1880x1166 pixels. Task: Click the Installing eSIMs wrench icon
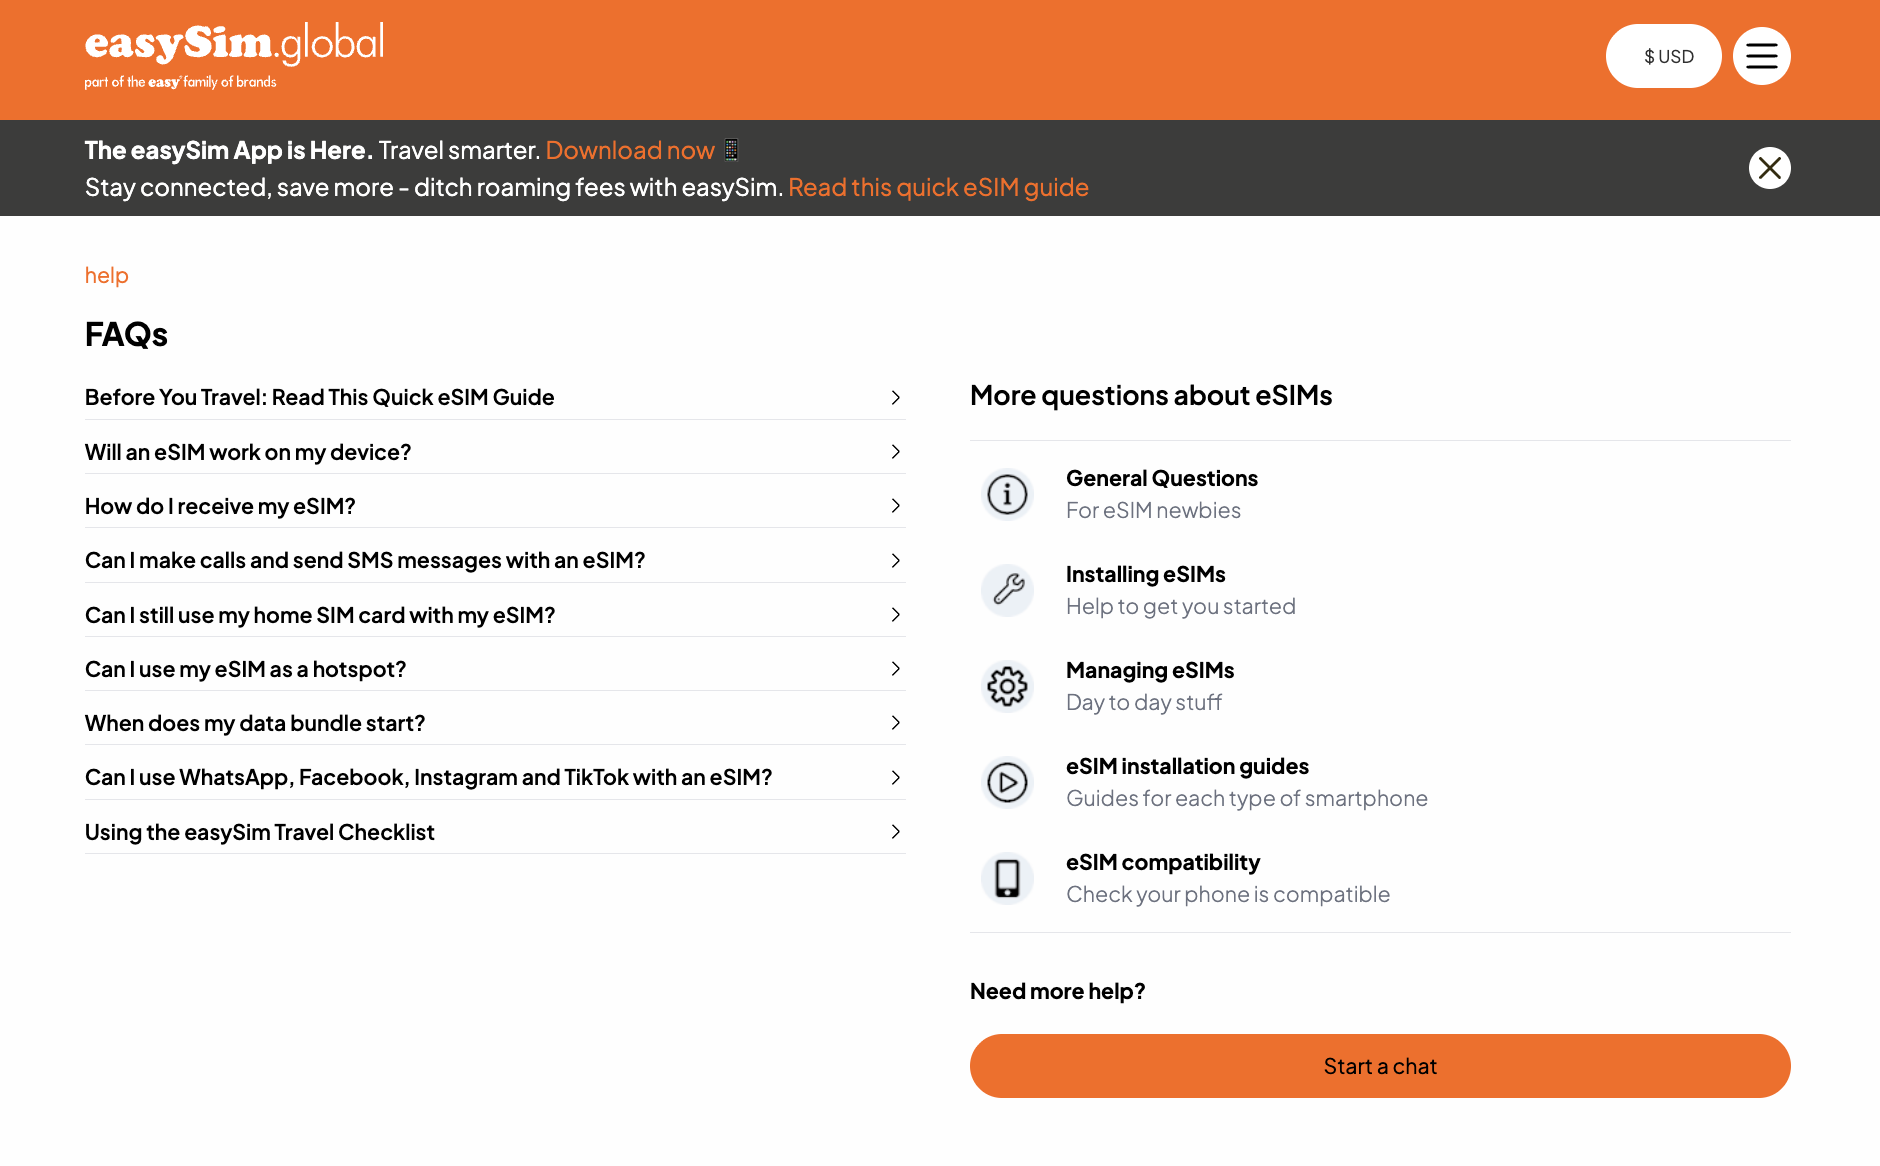(1007, 590)
